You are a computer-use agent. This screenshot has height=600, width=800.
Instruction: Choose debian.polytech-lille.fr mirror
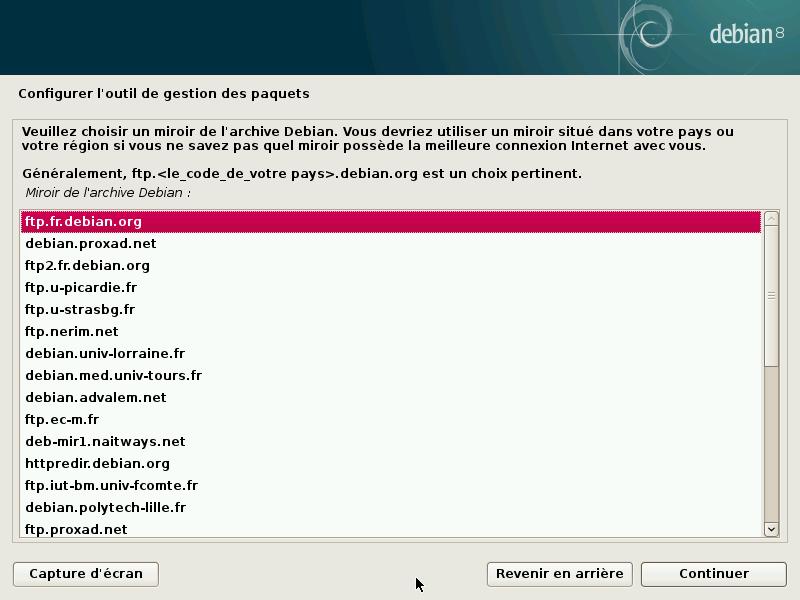105,508
